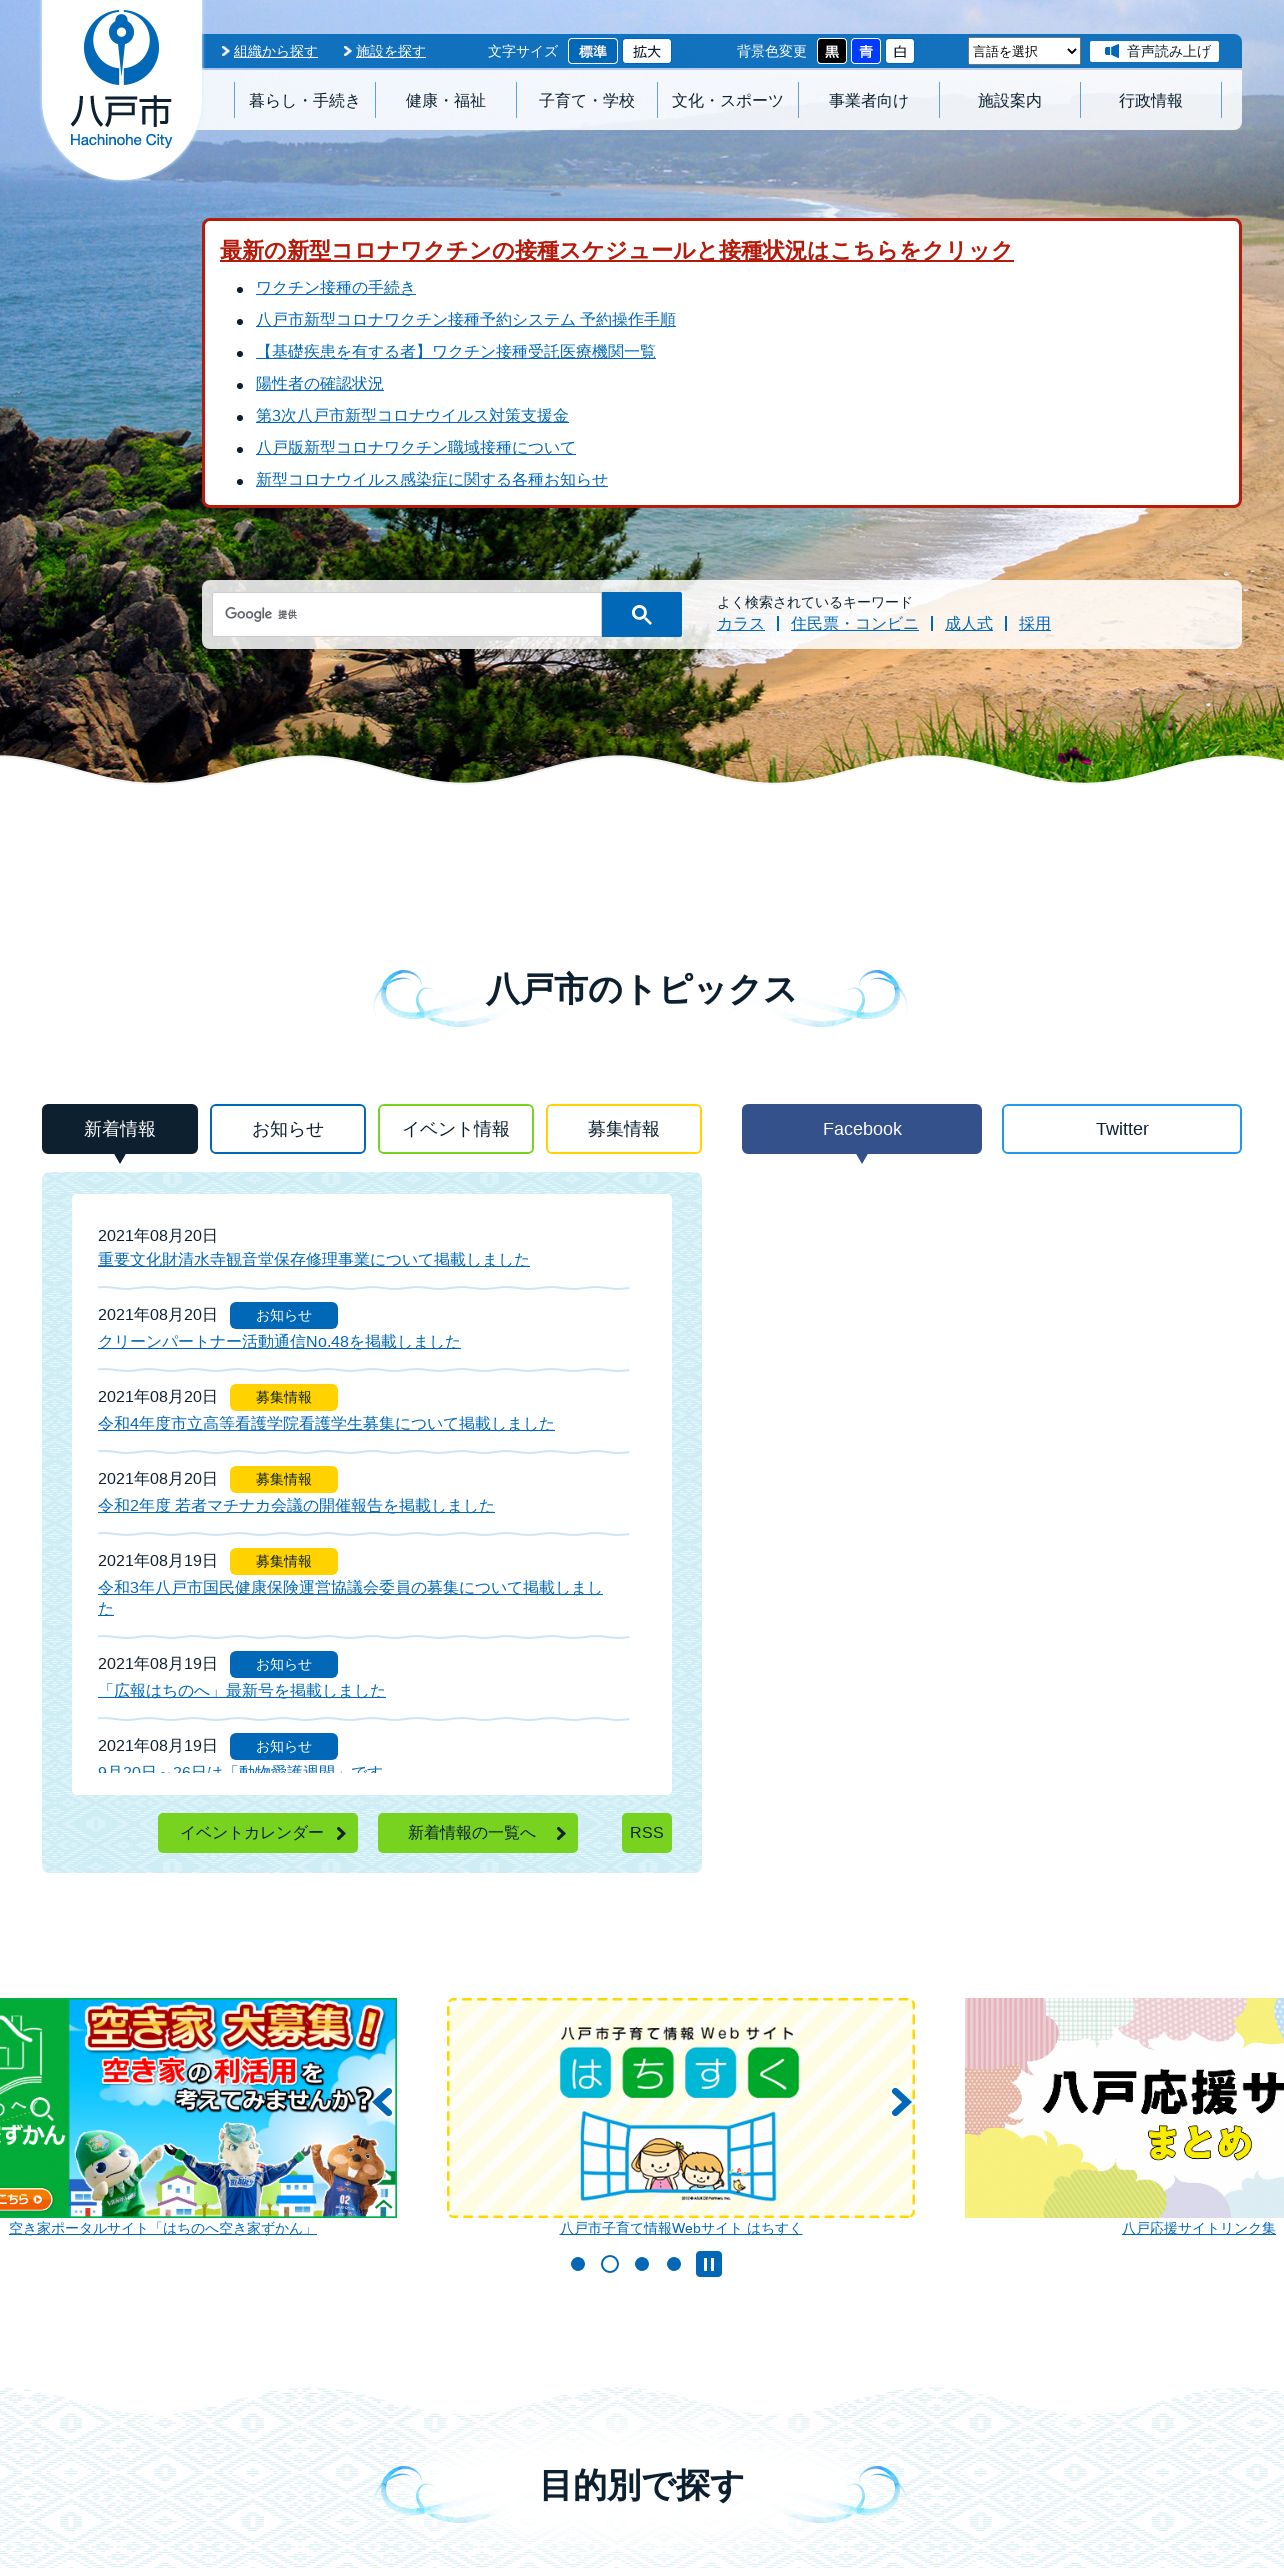Switch to イベント情報 tab
Image resolution: width=1284 pixels, height=2568 pixels.
coord(456,1129)
